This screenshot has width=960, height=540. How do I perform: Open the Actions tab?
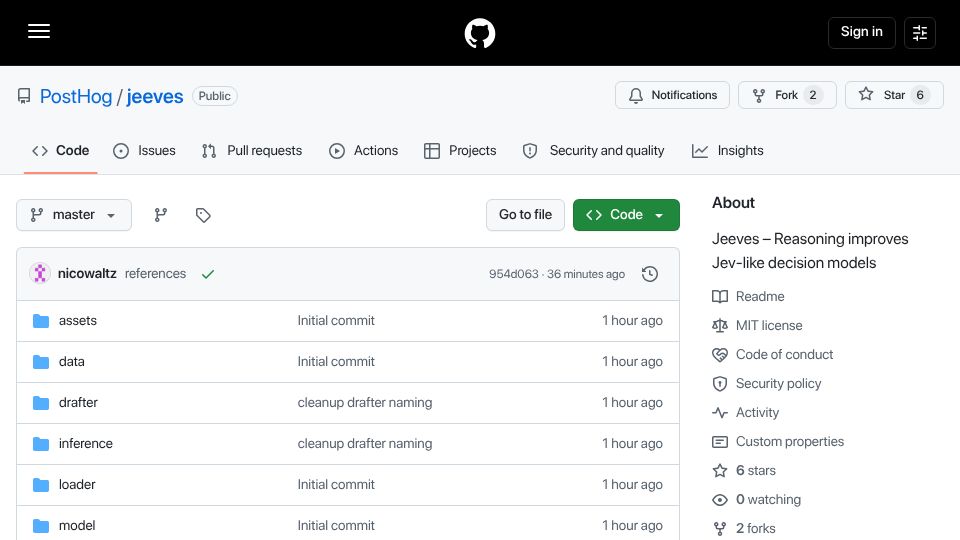364,151
